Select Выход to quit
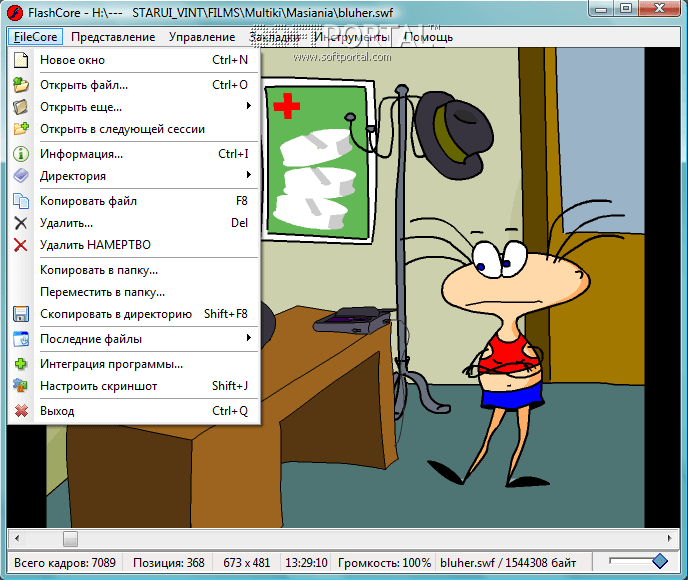688x580 pixels. click(x=134, y=411)
